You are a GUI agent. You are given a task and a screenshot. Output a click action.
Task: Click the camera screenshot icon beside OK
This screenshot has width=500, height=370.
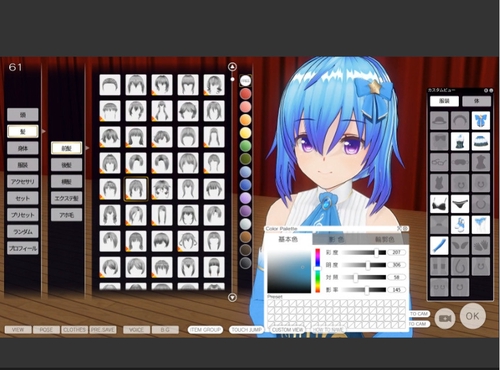pyautogui.click(x=445, y=319)
